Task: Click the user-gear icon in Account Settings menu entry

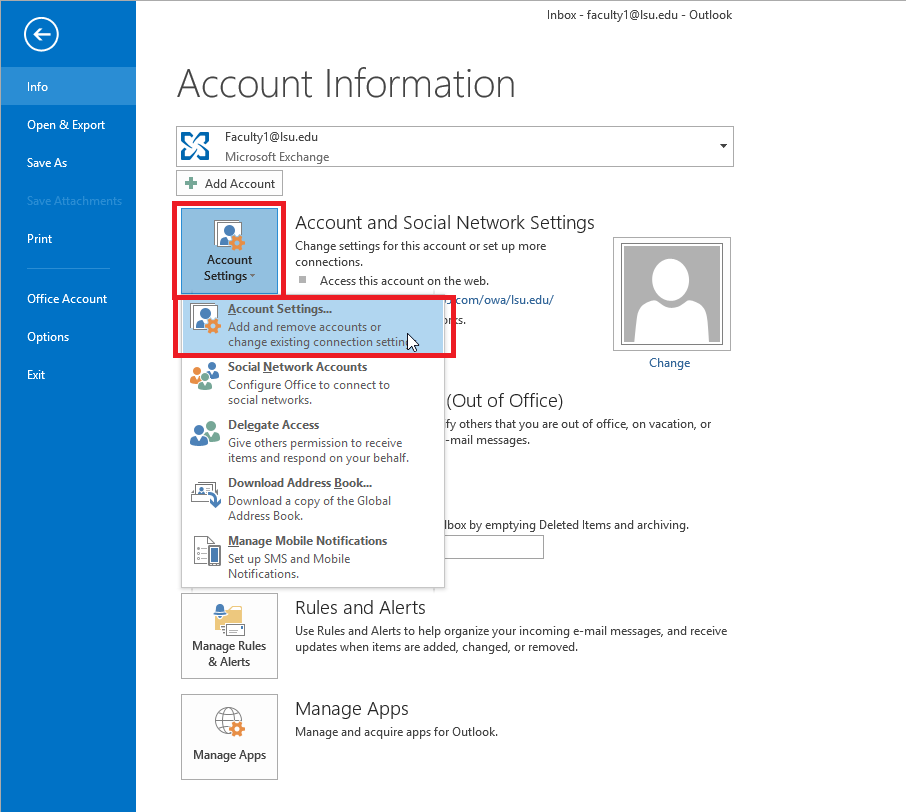Action: (x=206, y=318)
